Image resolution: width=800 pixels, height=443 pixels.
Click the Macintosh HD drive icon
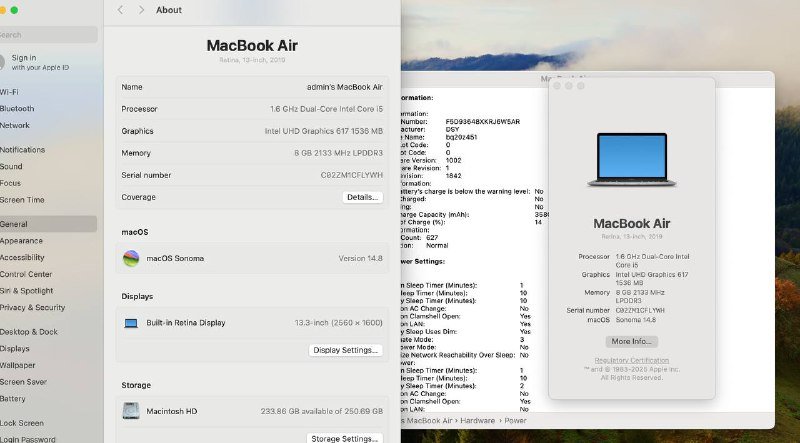(131, 411)
